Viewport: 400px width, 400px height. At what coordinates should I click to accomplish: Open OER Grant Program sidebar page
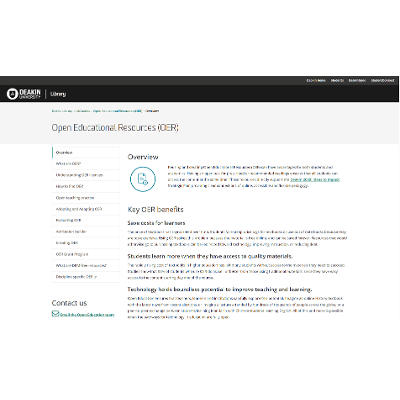coord(86,254)
